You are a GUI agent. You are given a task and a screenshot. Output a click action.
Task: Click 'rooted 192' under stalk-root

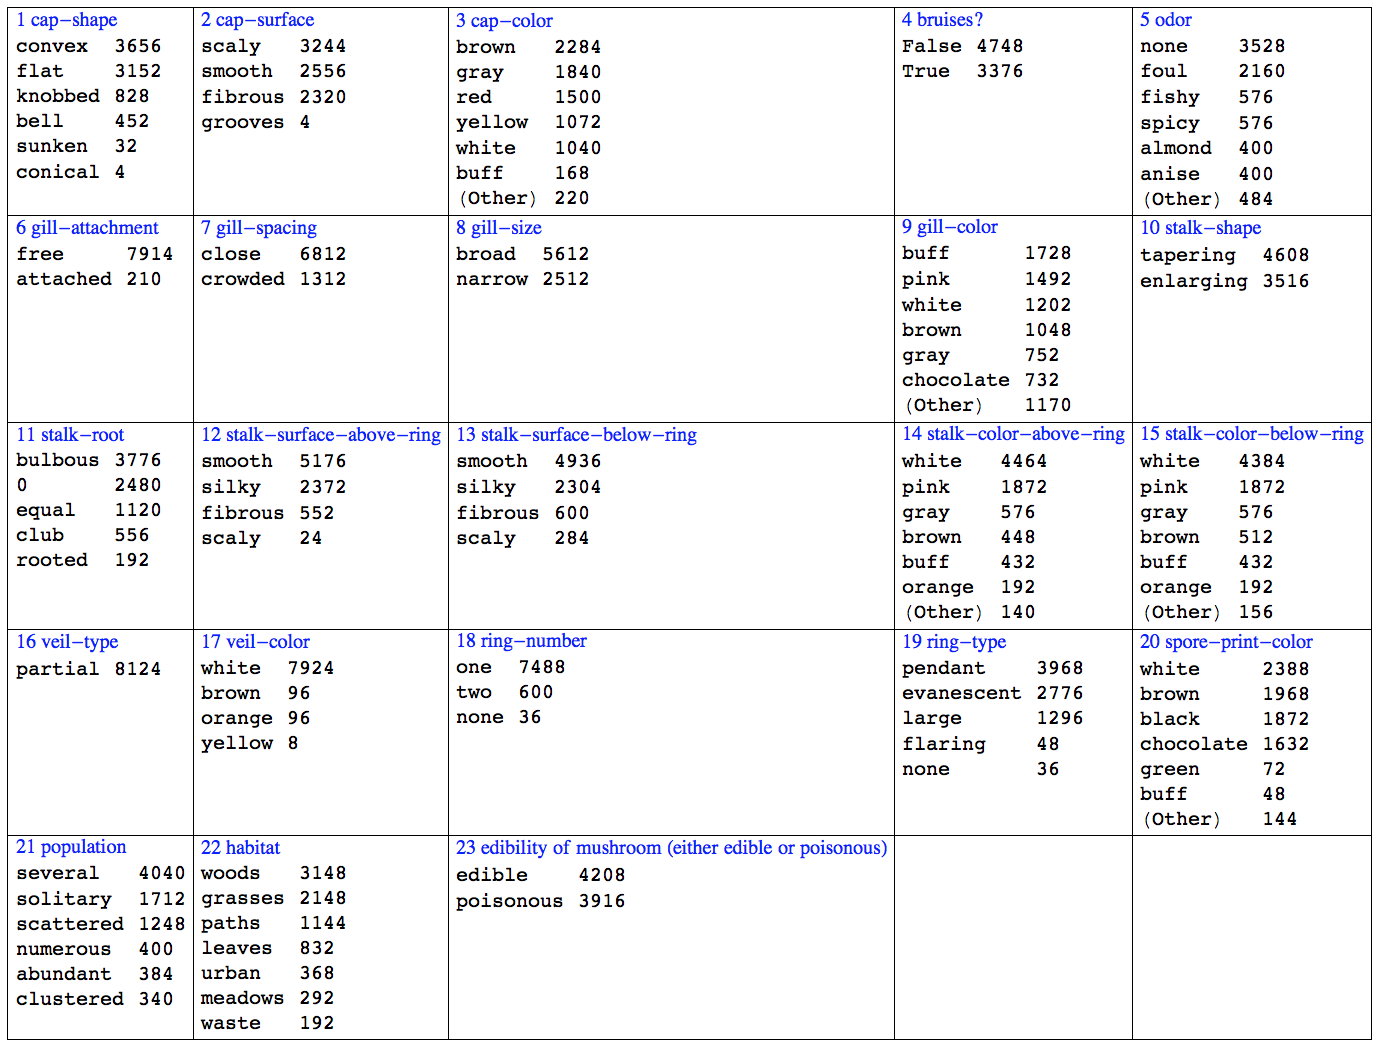point(82,560)
